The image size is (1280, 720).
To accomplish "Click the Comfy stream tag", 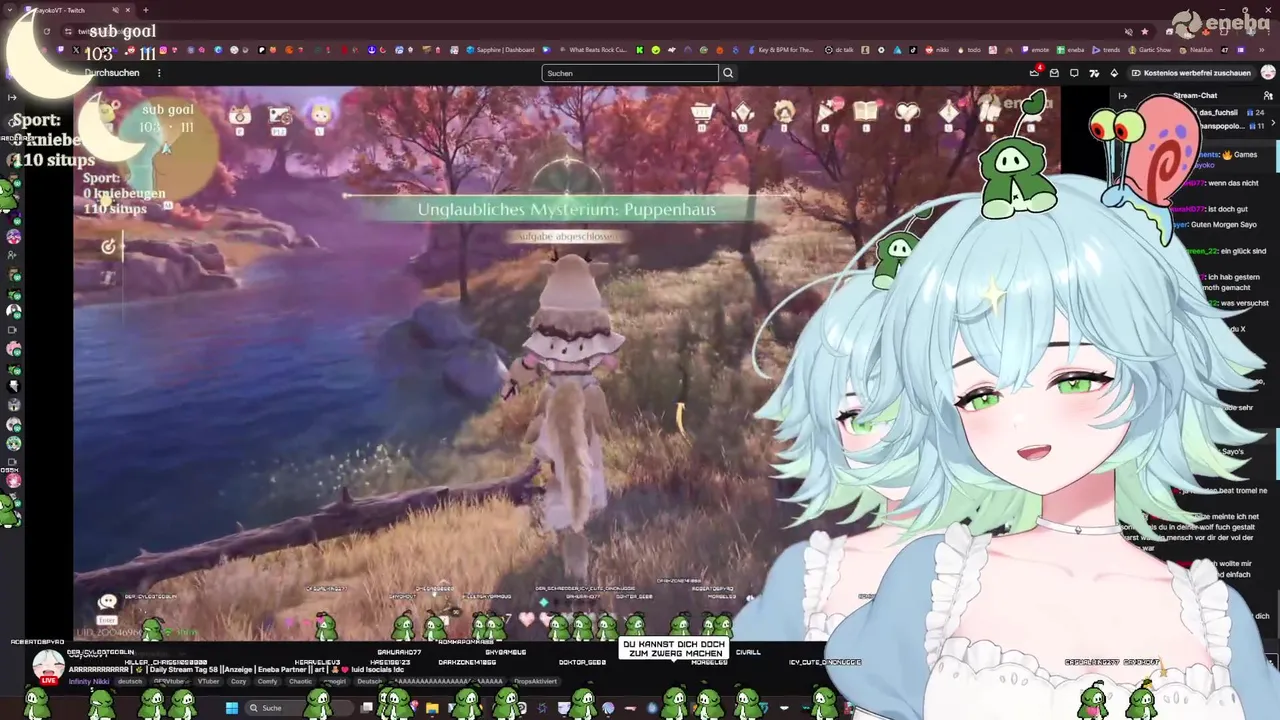I will click(267, 682).
